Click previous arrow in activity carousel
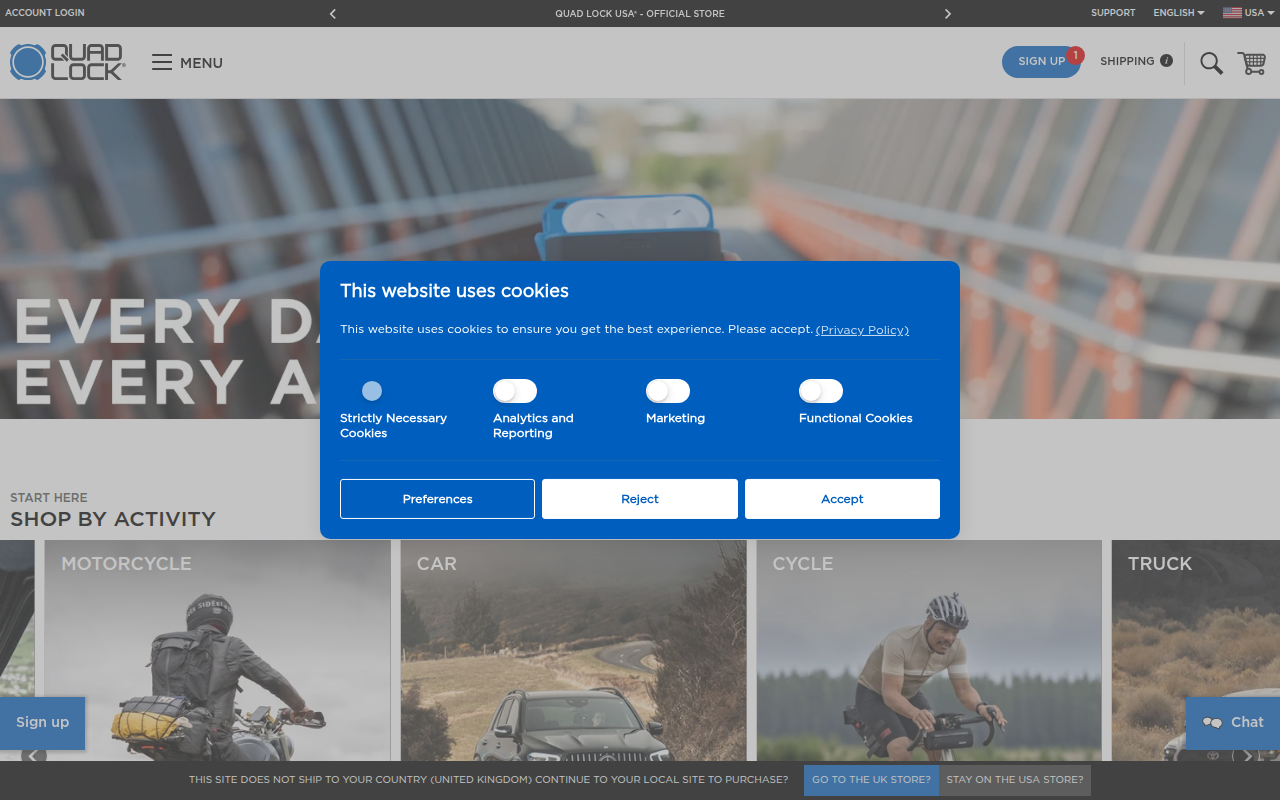Image resolution: width=1280 pixels, height=800 pixels. pos(34,756)
